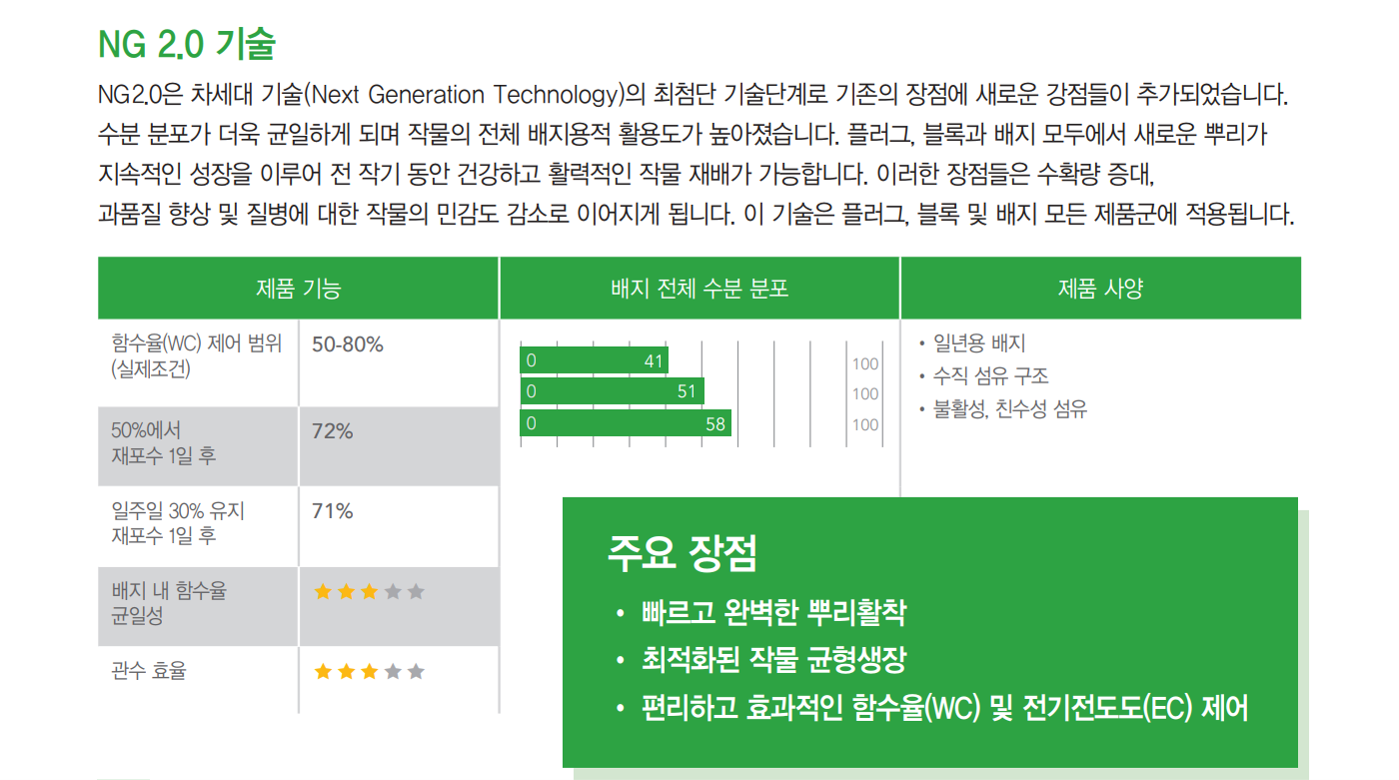Click the third gold star in 관수 효율 row
Screen dimensions: 1399x780
click(369, 671)
